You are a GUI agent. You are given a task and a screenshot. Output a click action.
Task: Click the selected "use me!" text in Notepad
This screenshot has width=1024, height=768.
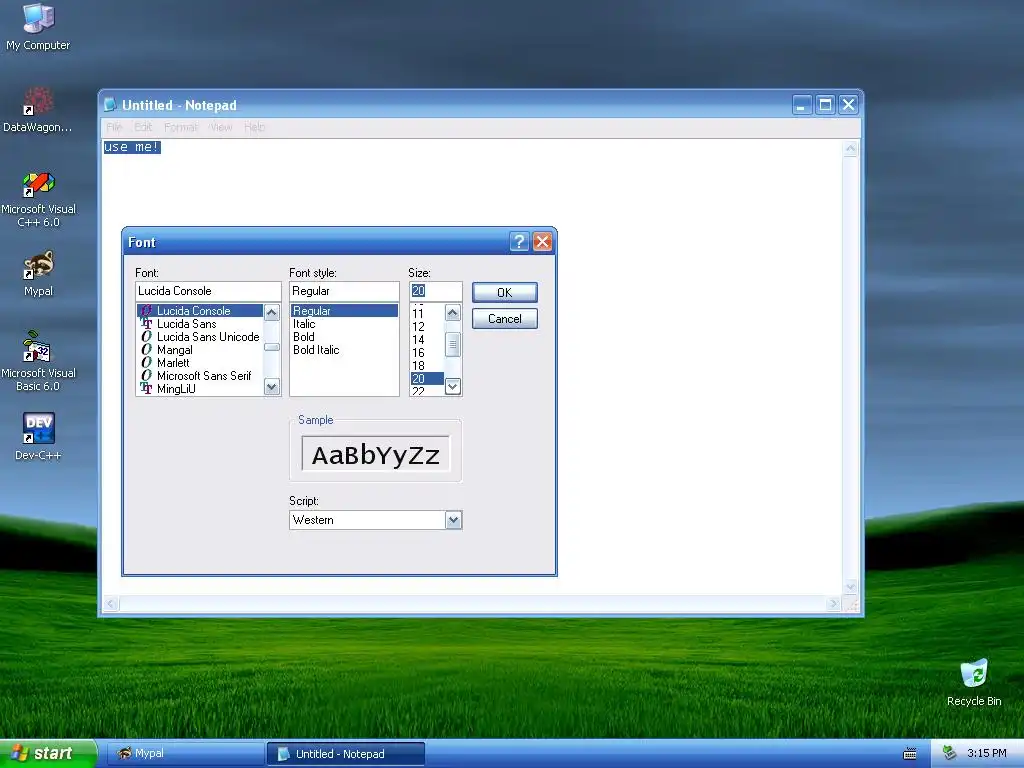(x=132, y=147)
